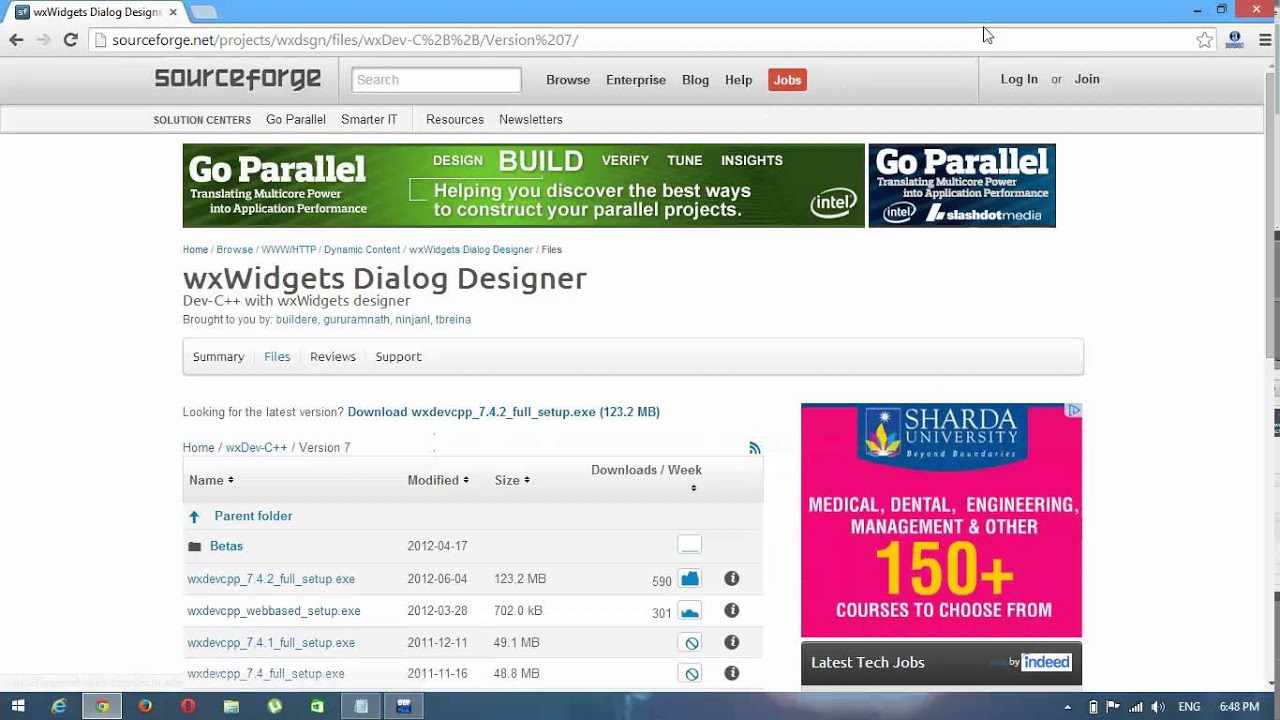Open the Summary tab
1280x720 pixels.
tap(218, 357)
